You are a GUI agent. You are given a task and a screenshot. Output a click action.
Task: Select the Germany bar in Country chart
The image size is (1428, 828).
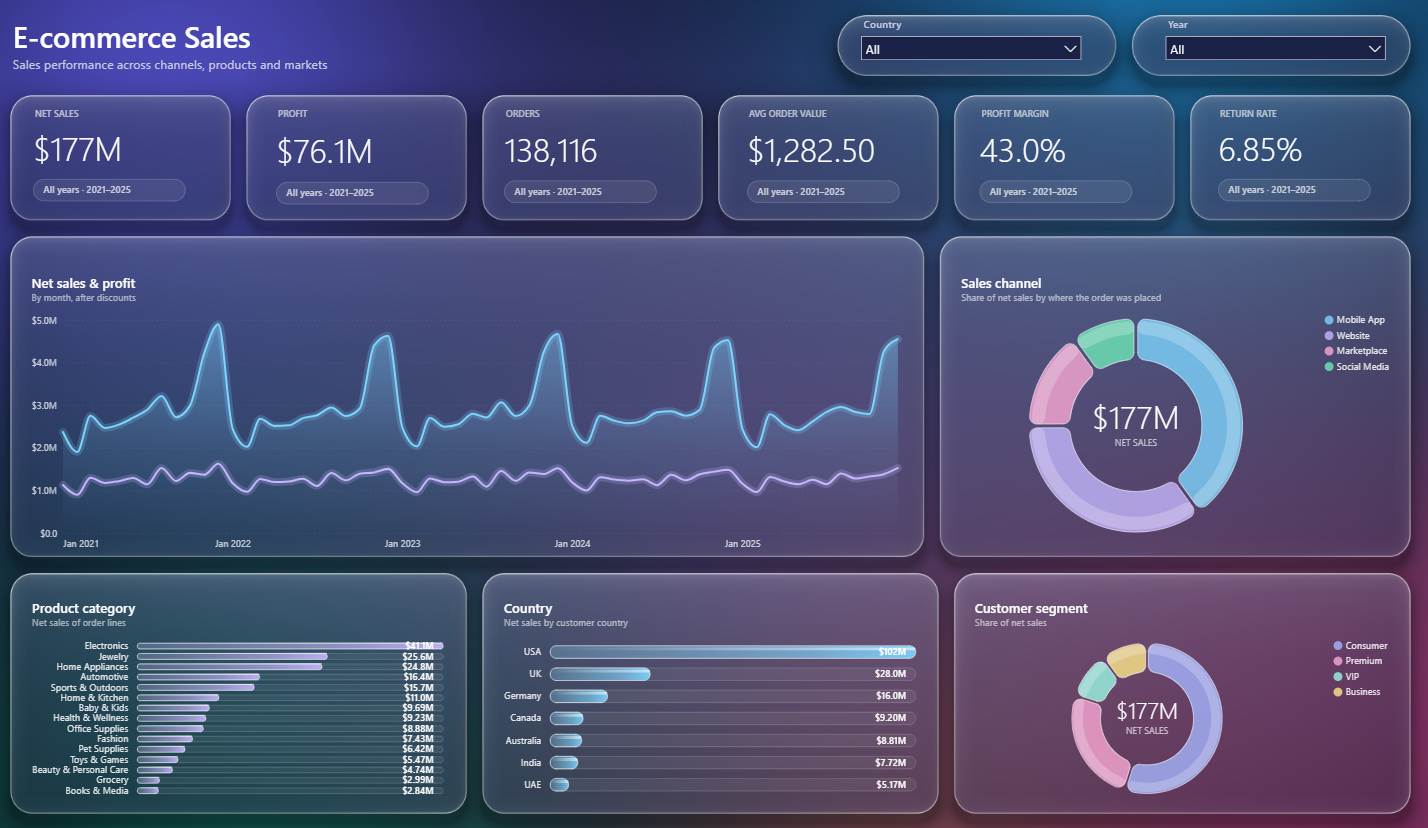(x=579, y=696)
